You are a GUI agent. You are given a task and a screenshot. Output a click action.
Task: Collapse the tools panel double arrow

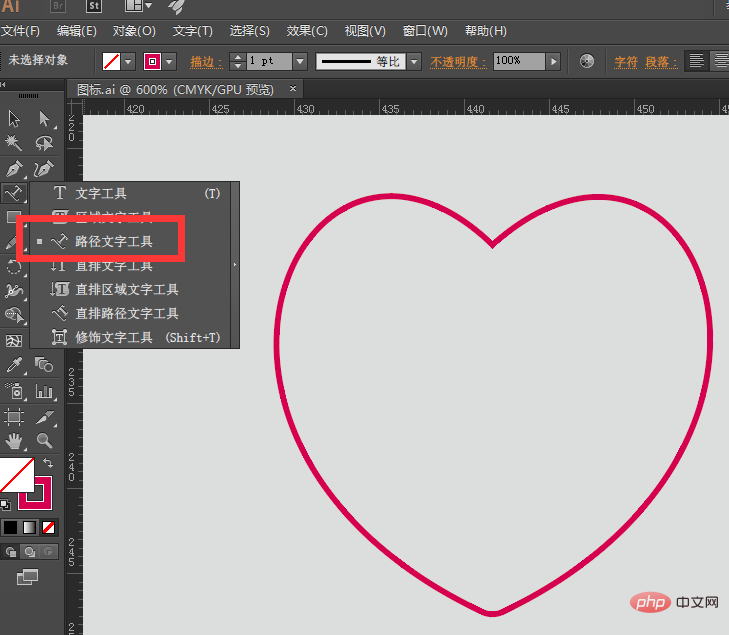[3, 85]
